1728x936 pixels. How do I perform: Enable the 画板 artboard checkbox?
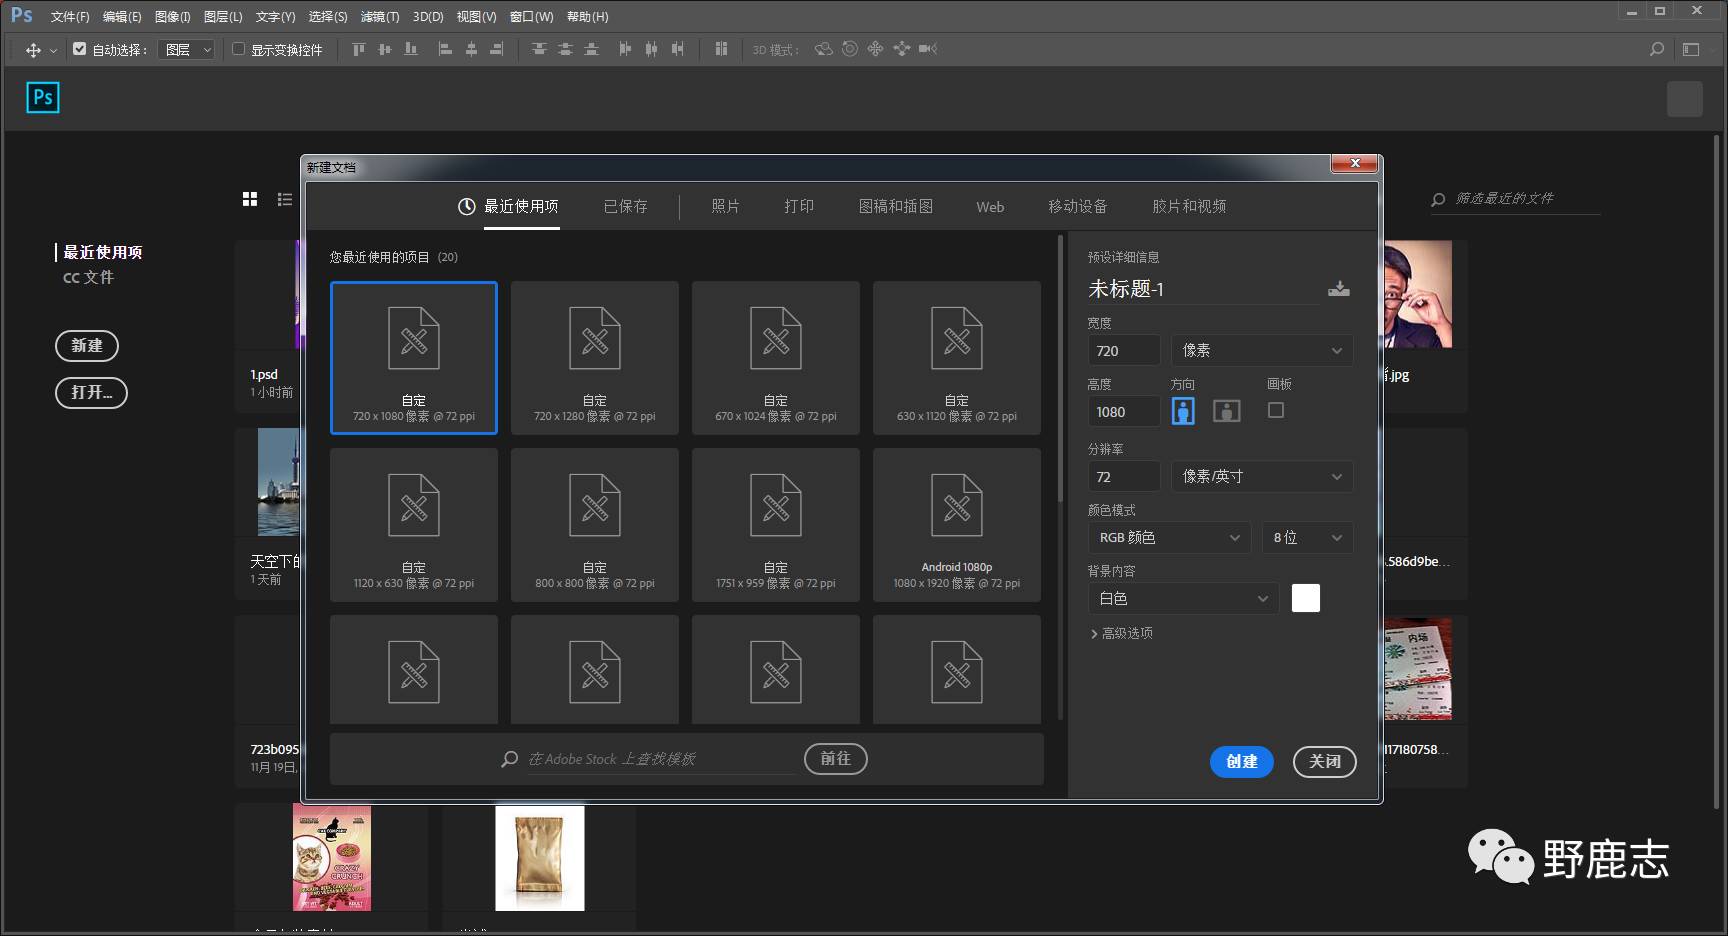pyautogui.click(x=1276, y=410)
